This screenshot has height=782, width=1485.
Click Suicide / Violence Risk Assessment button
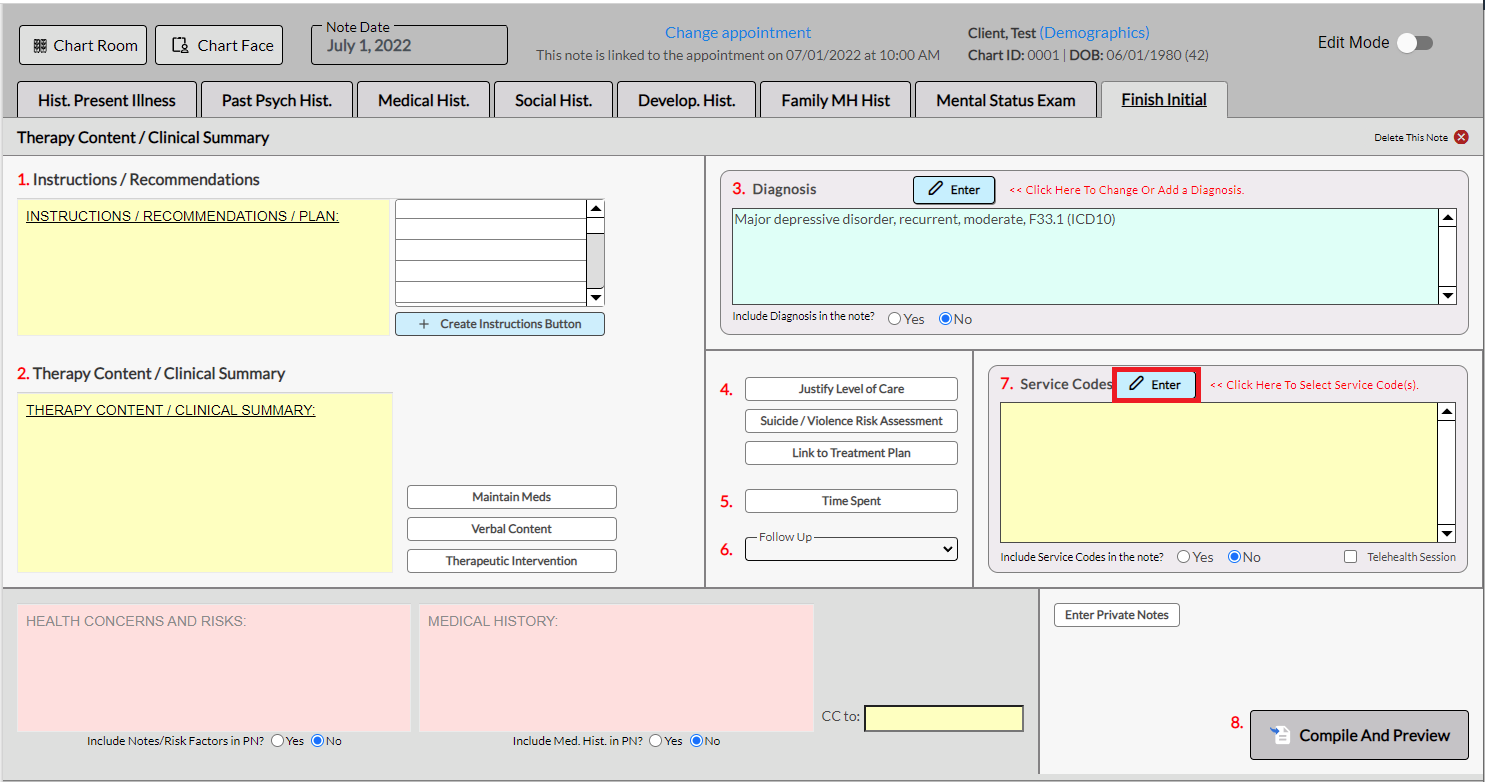[851, 421]
